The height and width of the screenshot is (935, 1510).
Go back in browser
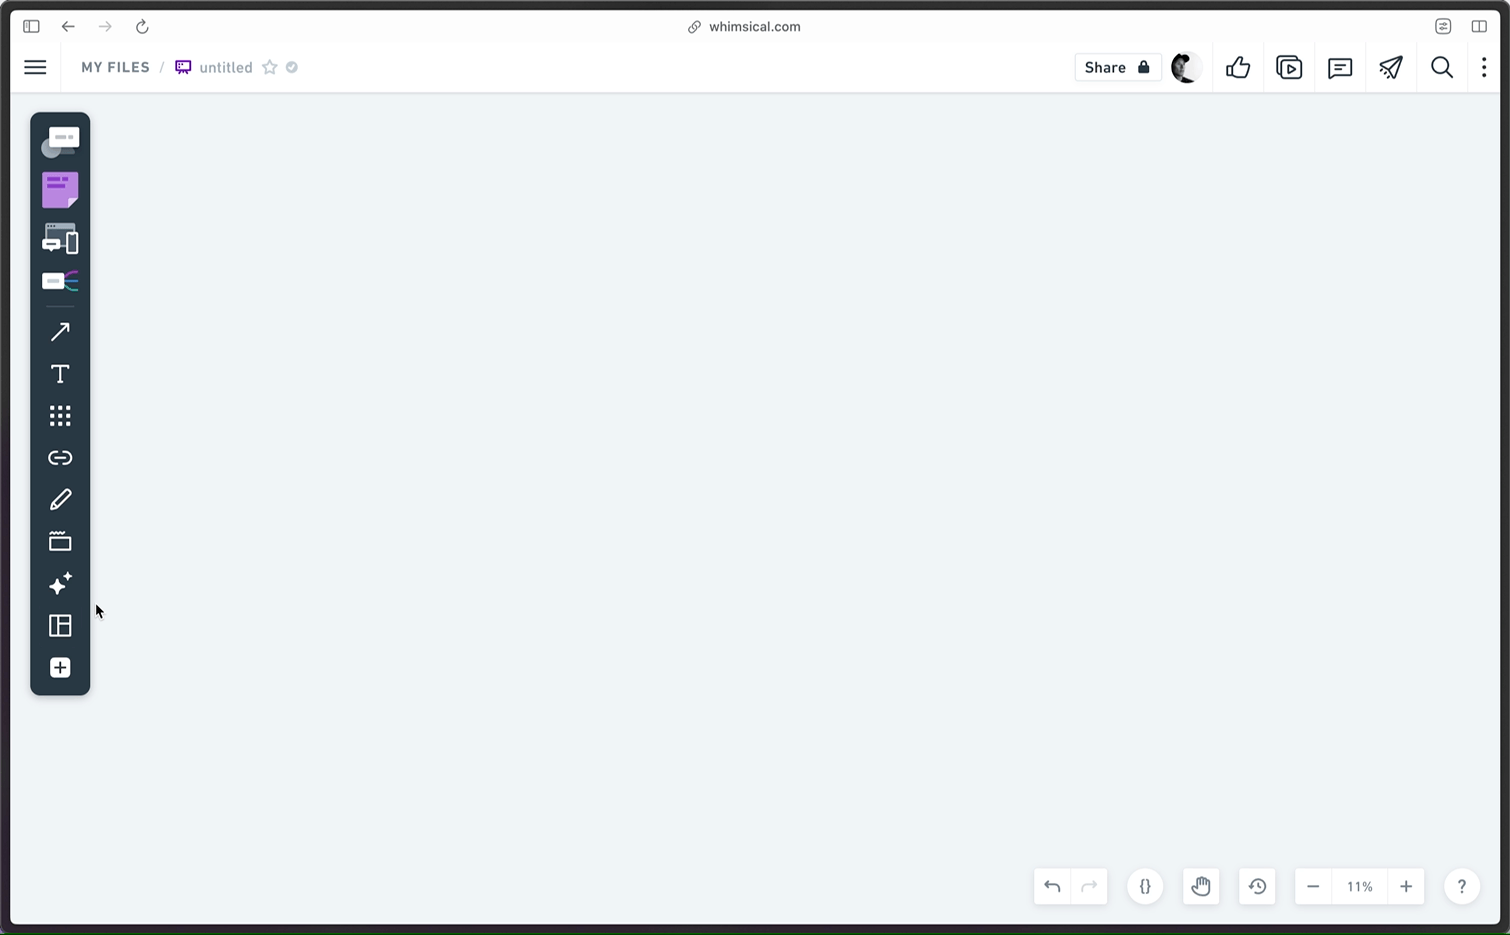click(68, 27)
